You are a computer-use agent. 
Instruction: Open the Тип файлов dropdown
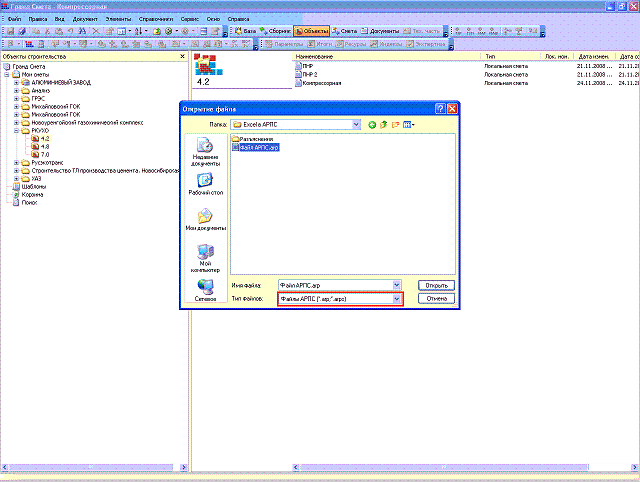397,299
